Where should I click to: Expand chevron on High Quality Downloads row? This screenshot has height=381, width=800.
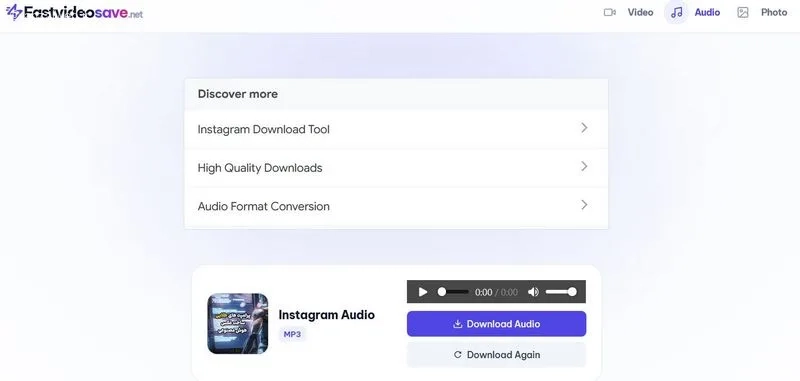[585, 166]
